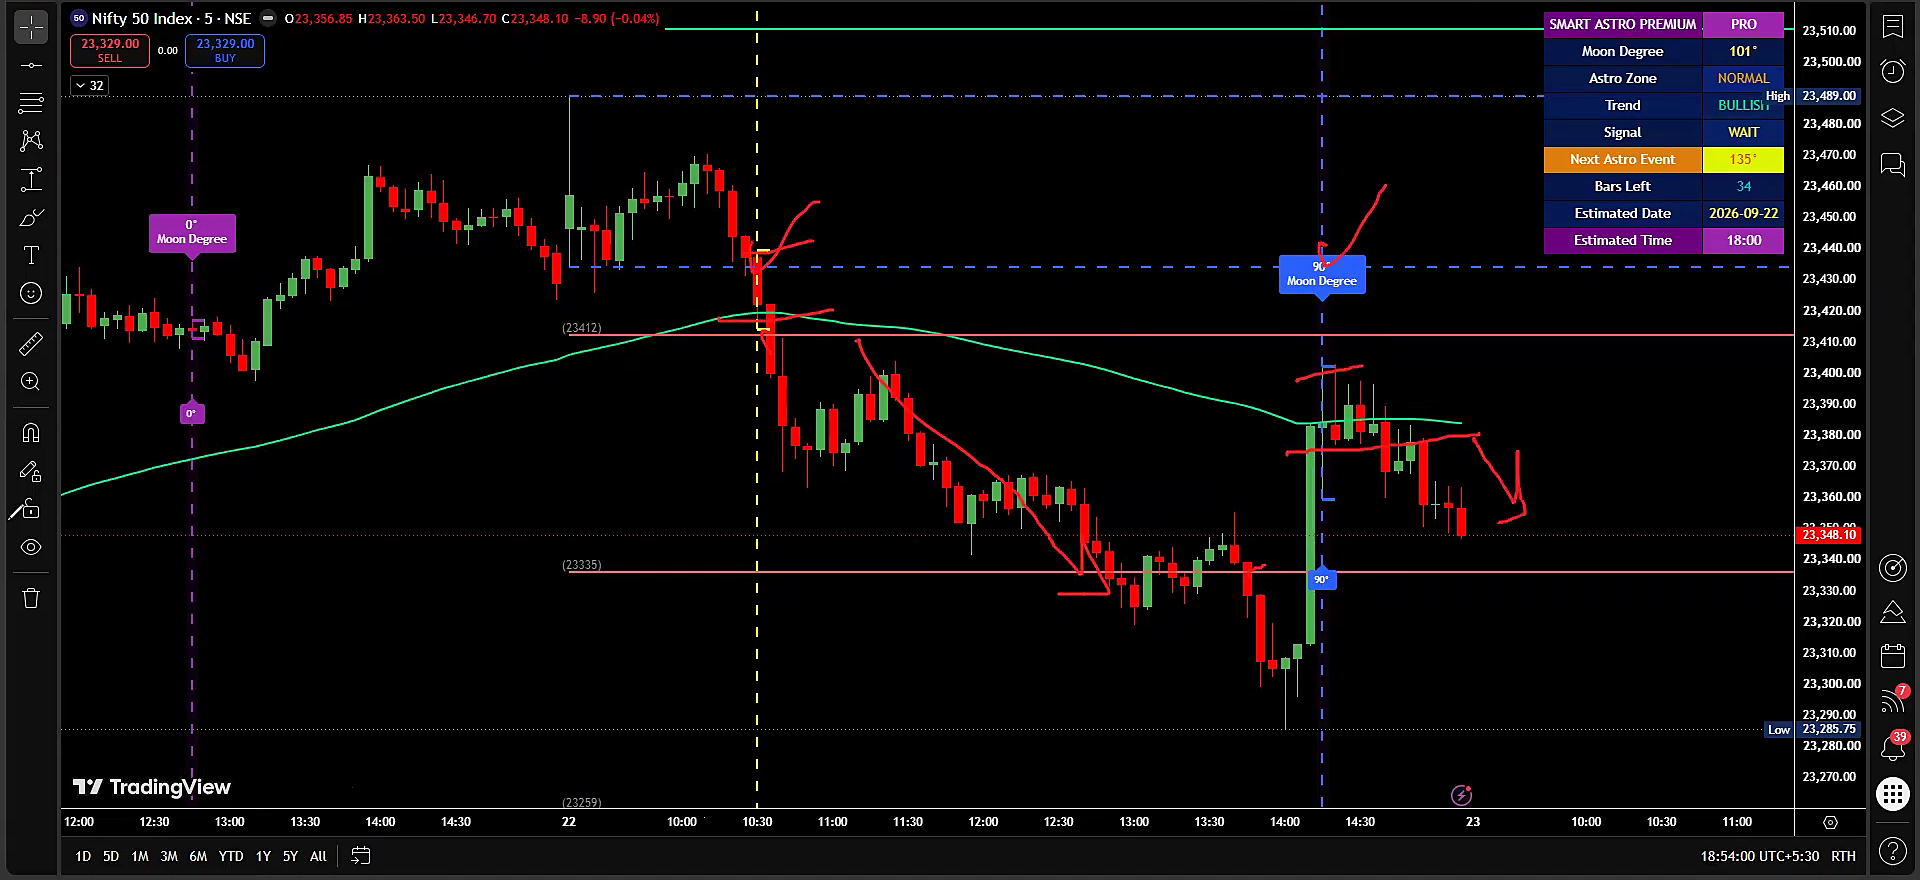This screenshot has height=880, width=1920.
Task: Select the ruler measure tool
Action: tap(31, 344)
